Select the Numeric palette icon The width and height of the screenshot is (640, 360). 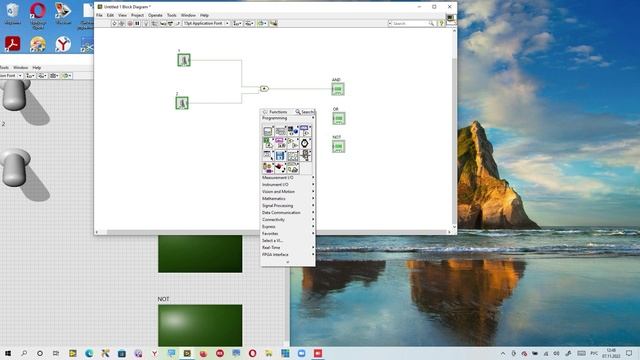click(x=305, y=131)
